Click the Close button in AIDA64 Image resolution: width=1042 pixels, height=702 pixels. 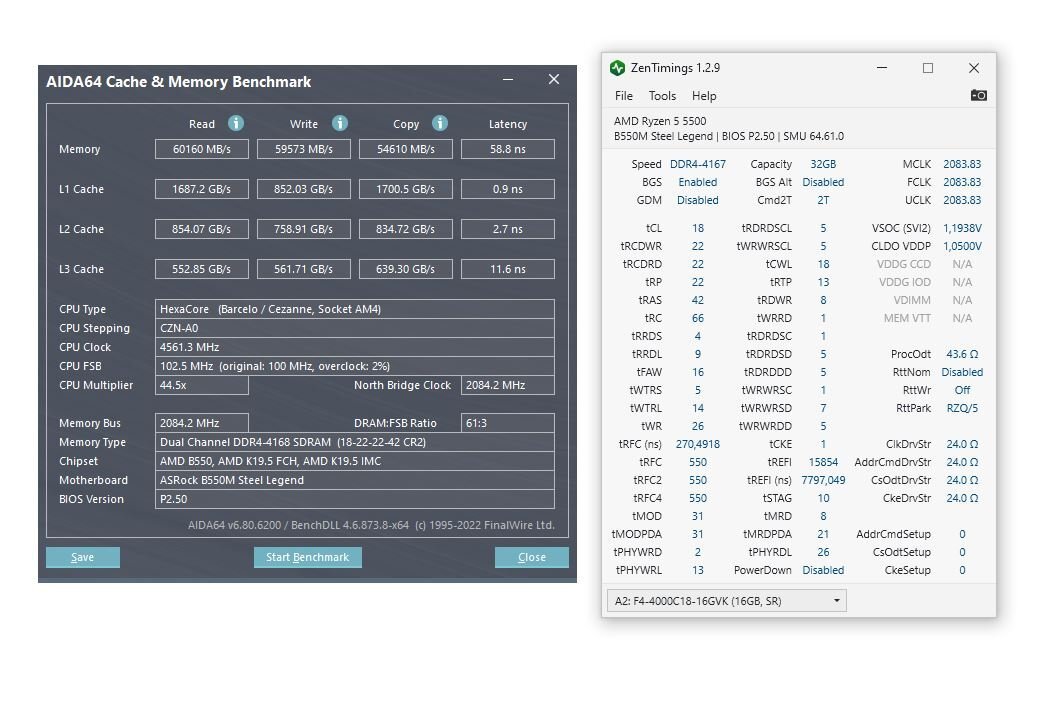click(532, 557)
